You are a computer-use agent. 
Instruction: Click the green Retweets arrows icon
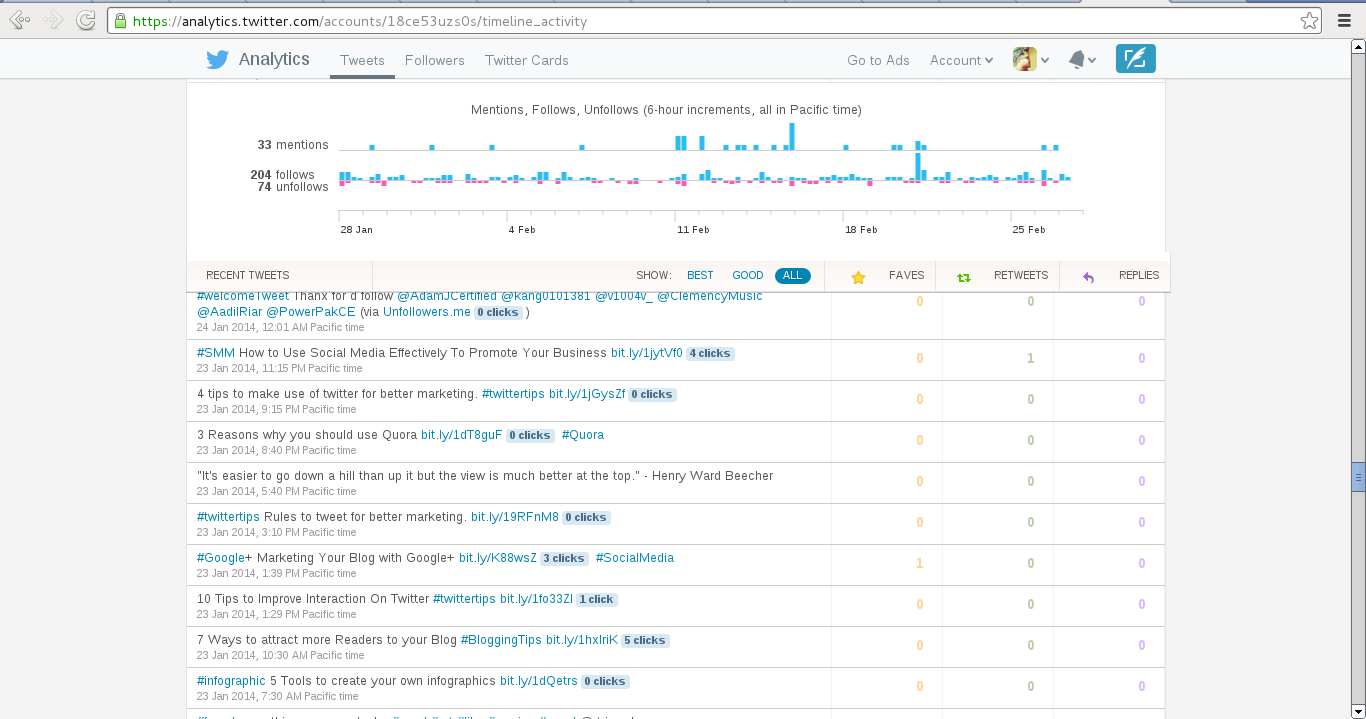pyautogui.click(x=964, y=277)
